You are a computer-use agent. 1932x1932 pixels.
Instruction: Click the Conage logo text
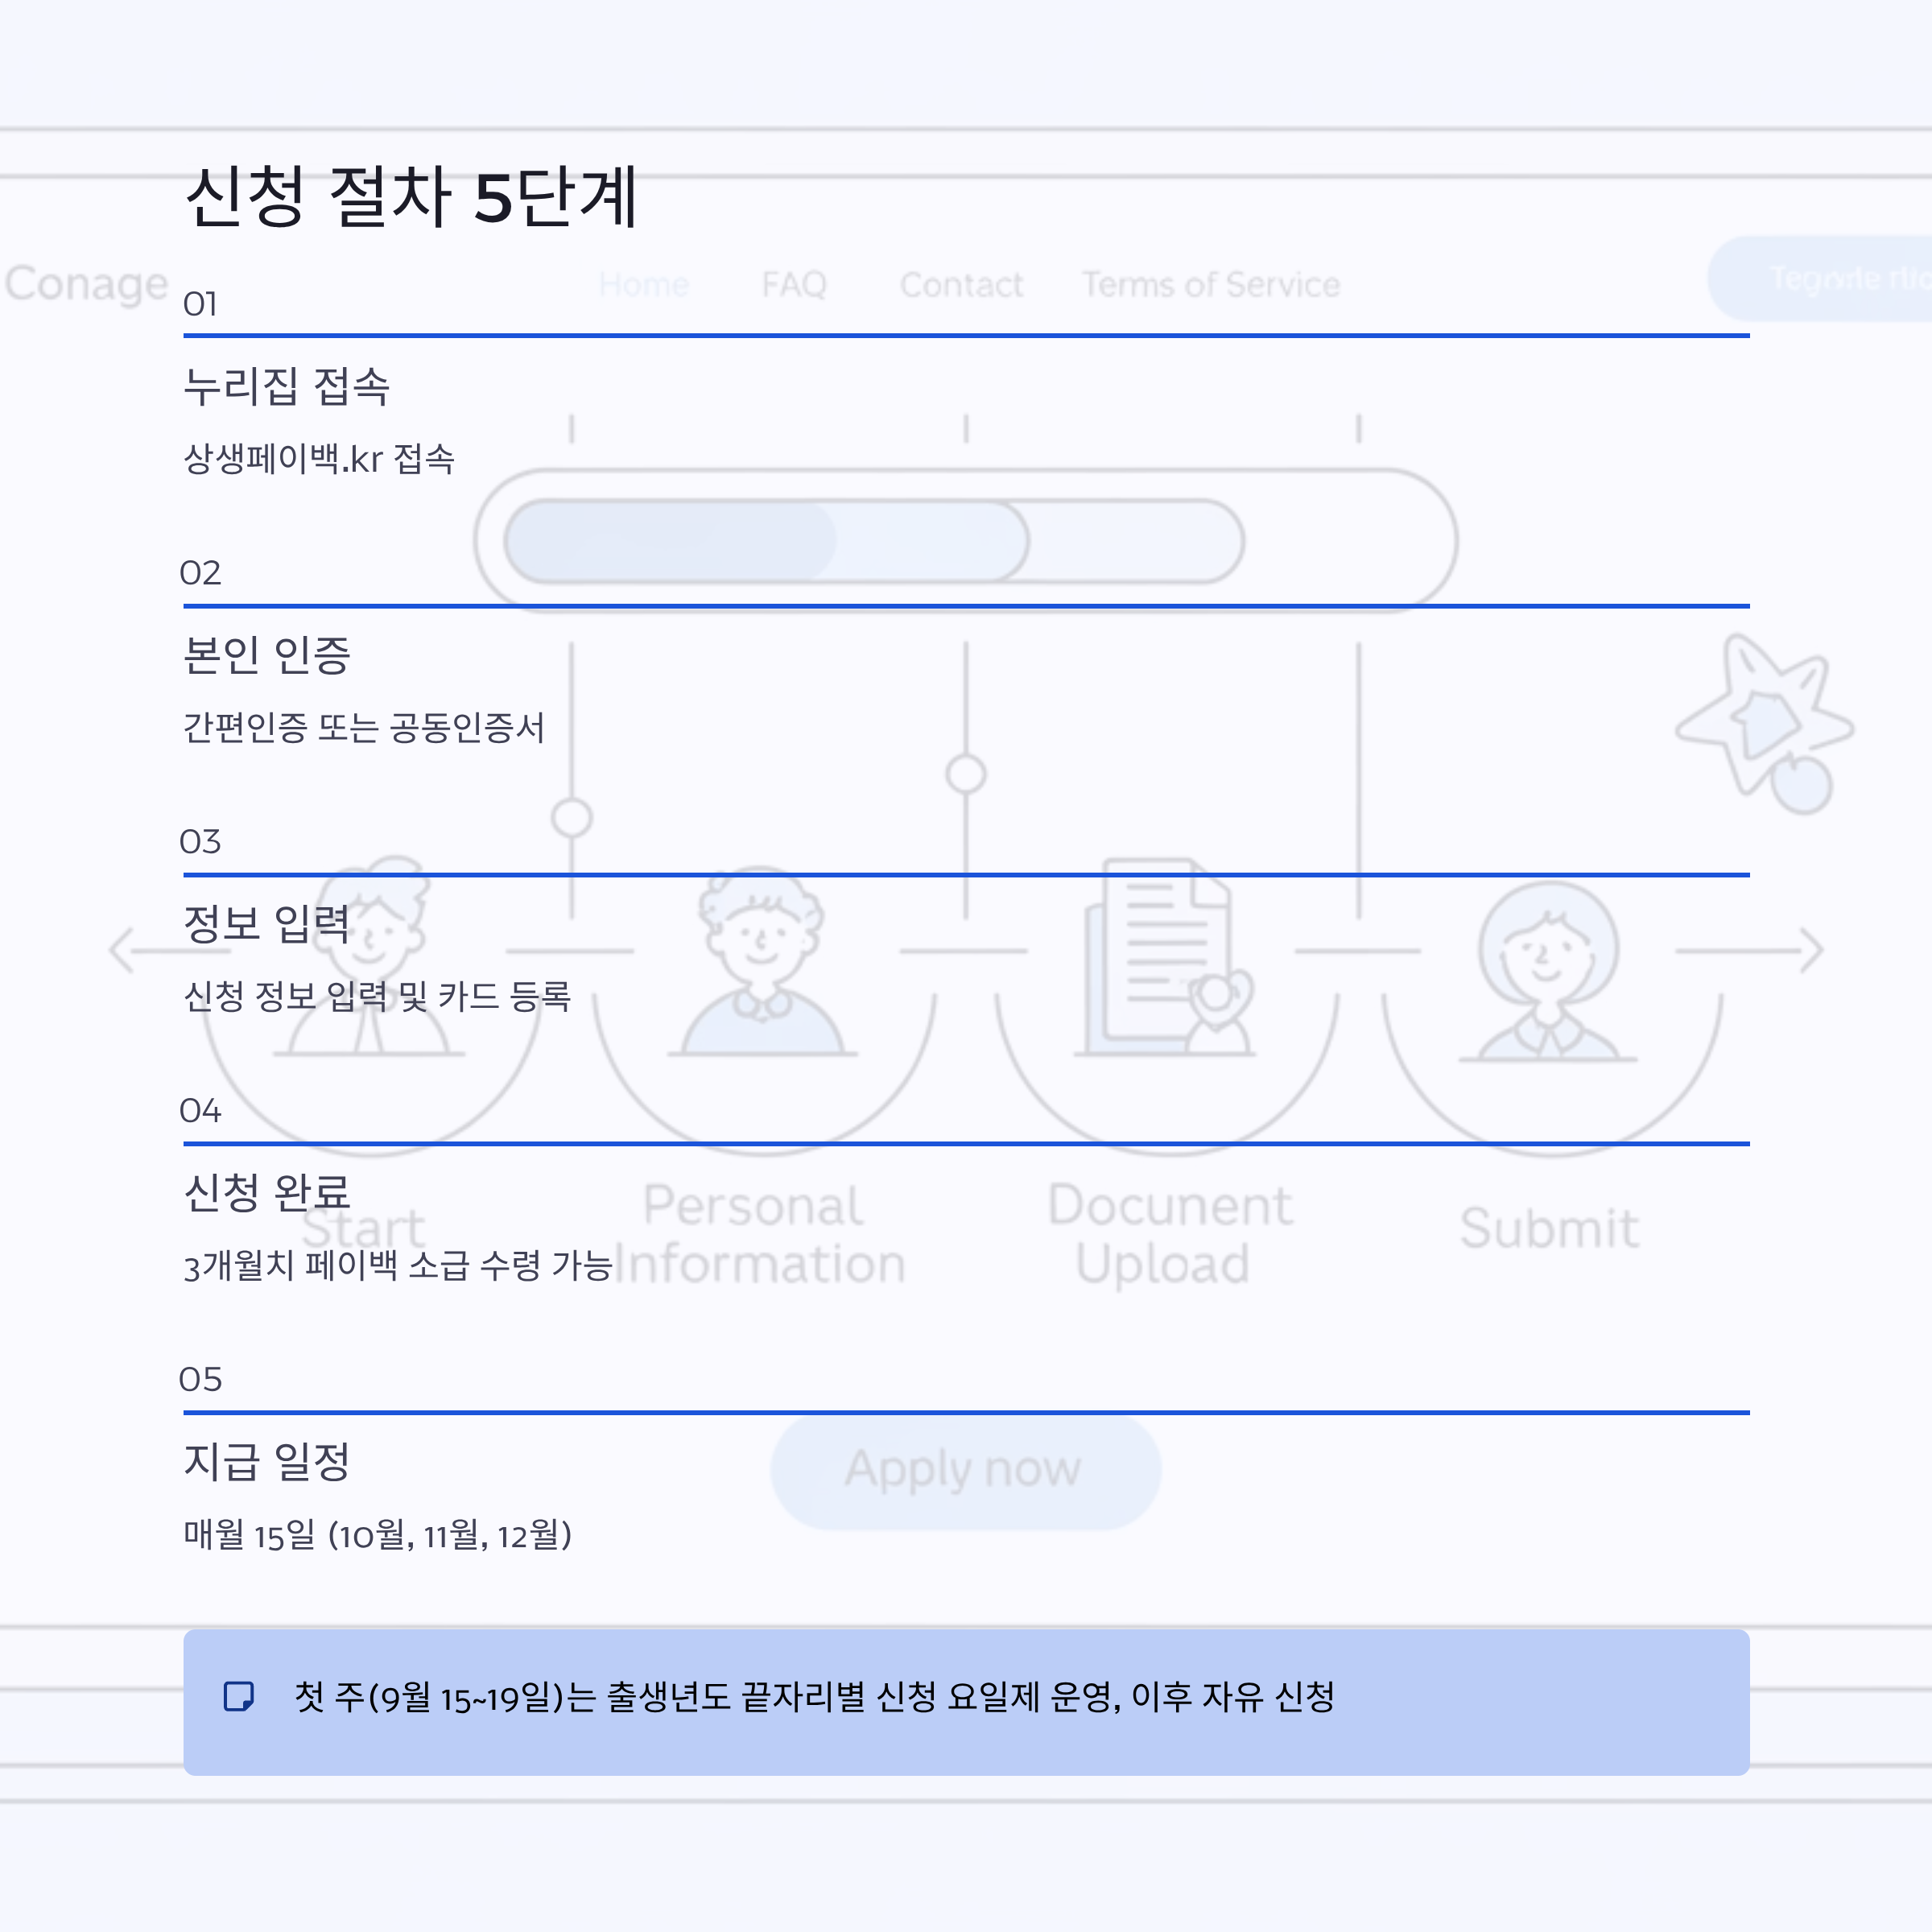point(86,284)
